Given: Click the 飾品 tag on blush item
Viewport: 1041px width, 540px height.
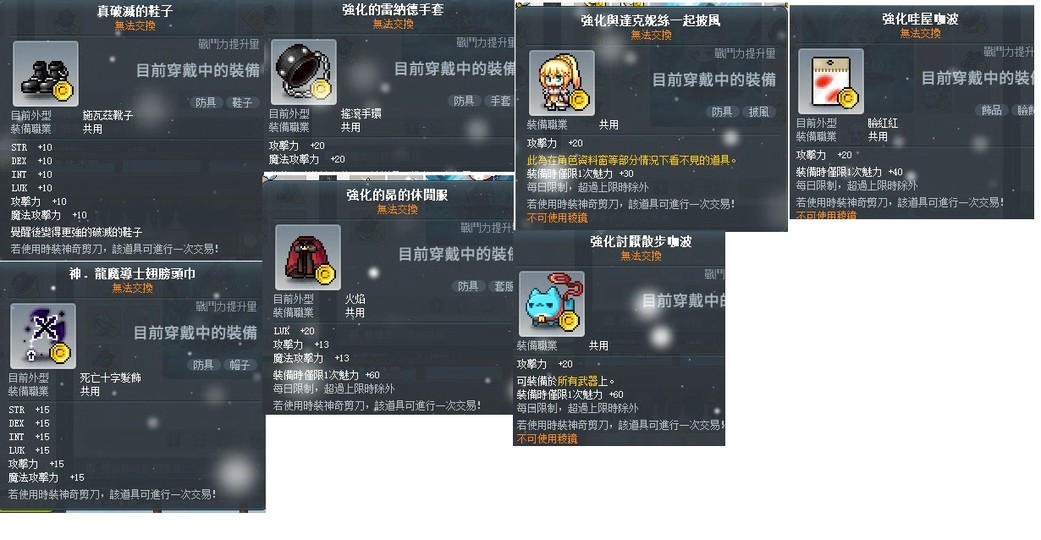Looking at the screenshot, I should [991, 110].
